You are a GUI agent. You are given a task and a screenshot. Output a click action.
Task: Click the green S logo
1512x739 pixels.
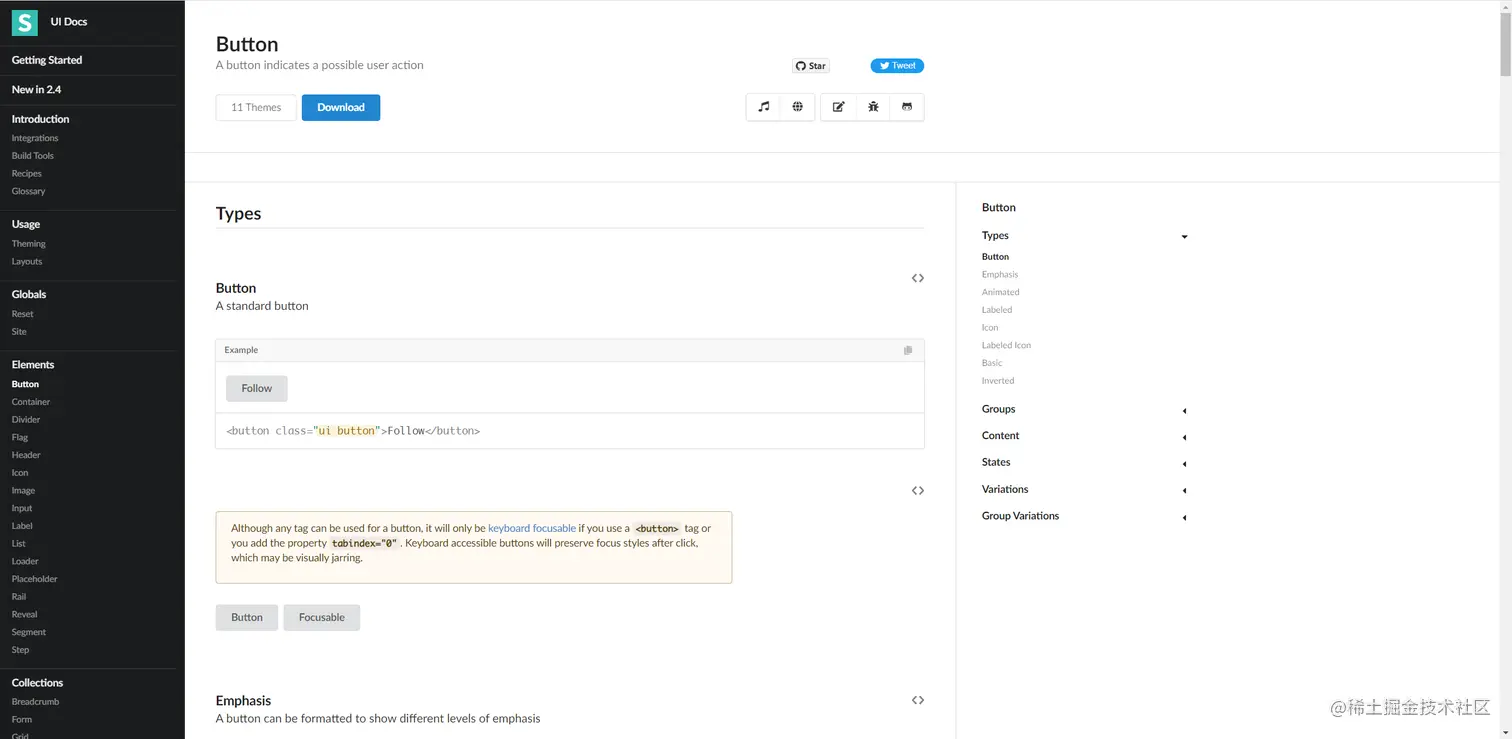(24, 22)
